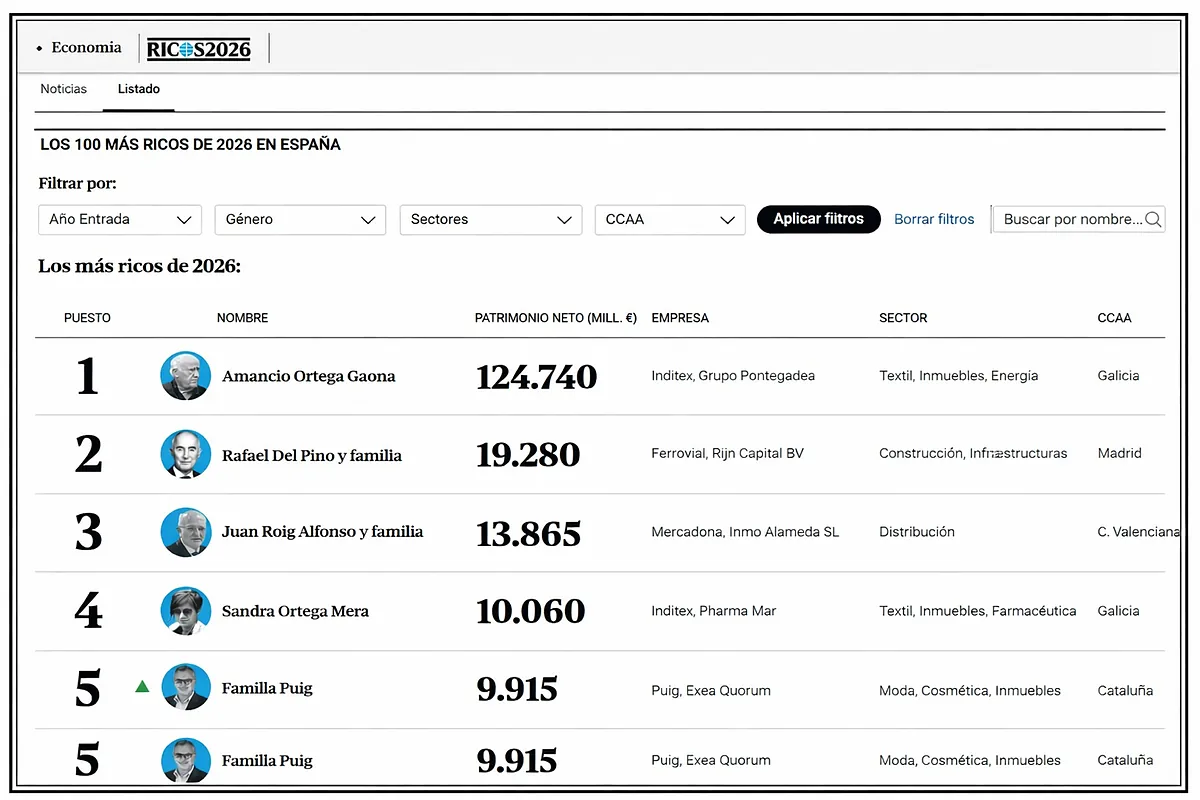Click Juan Roig Alfonso's portrait photo
Viewport: 1200px width, 800px height.
[x=185, y=532]
